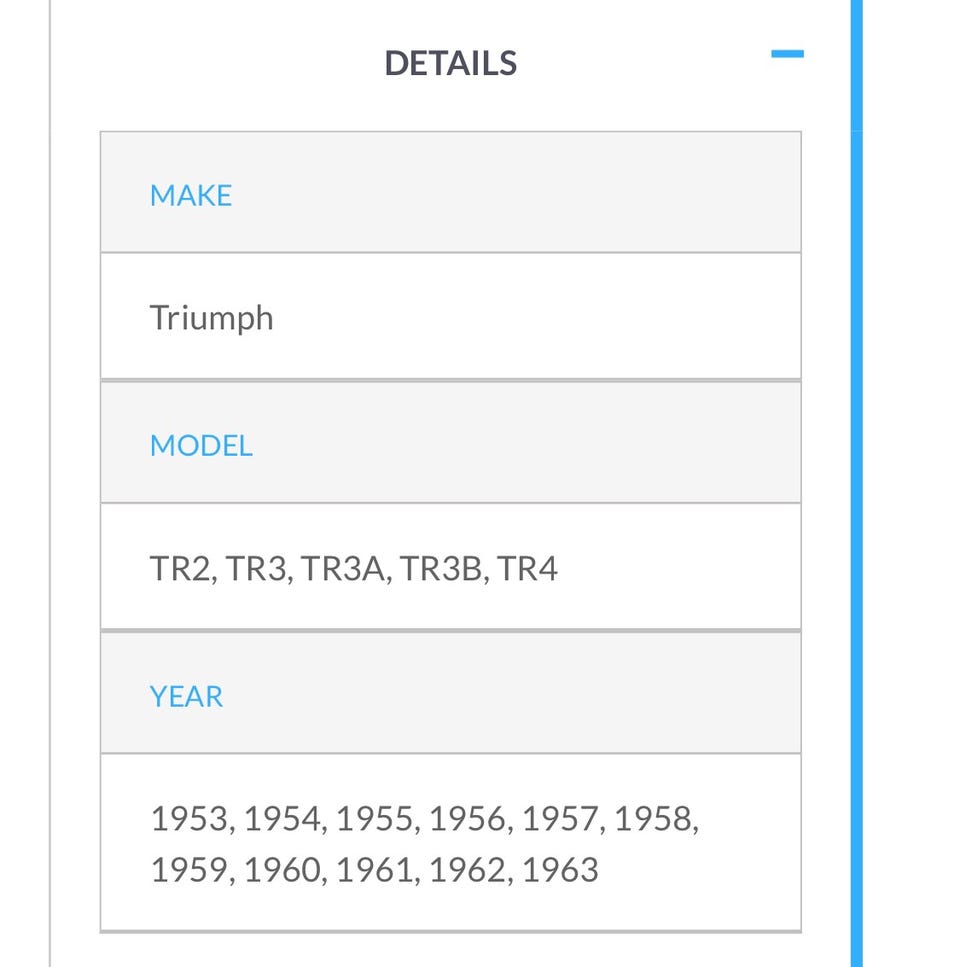Click the YEAR label
Viewport: 960px width, 967px height.
186,697
